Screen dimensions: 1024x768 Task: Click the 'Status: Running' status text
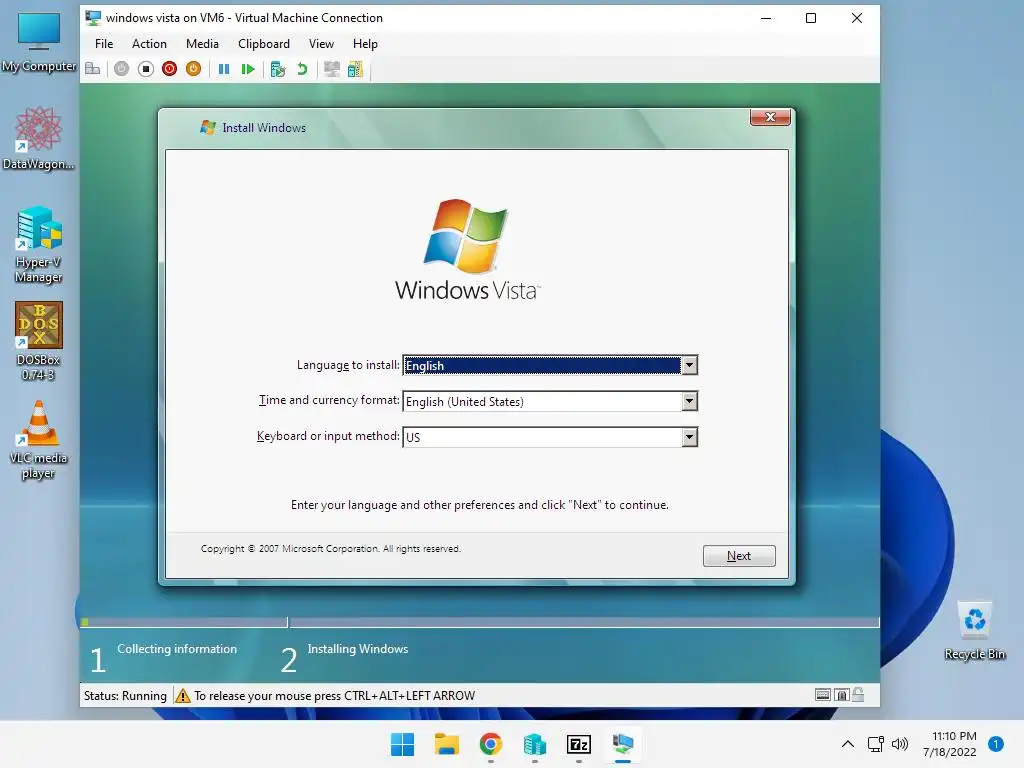125,696
